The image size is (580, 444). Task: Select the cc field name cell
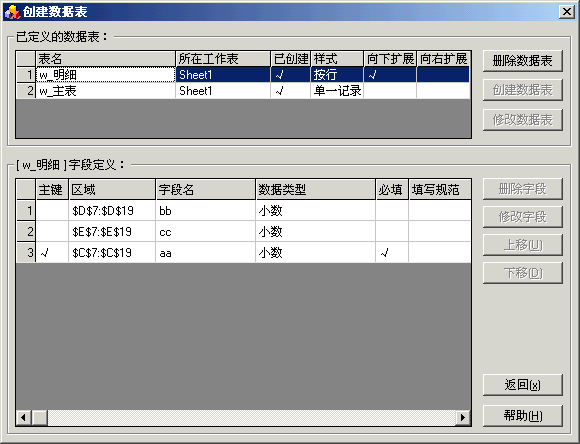point(205,232)
